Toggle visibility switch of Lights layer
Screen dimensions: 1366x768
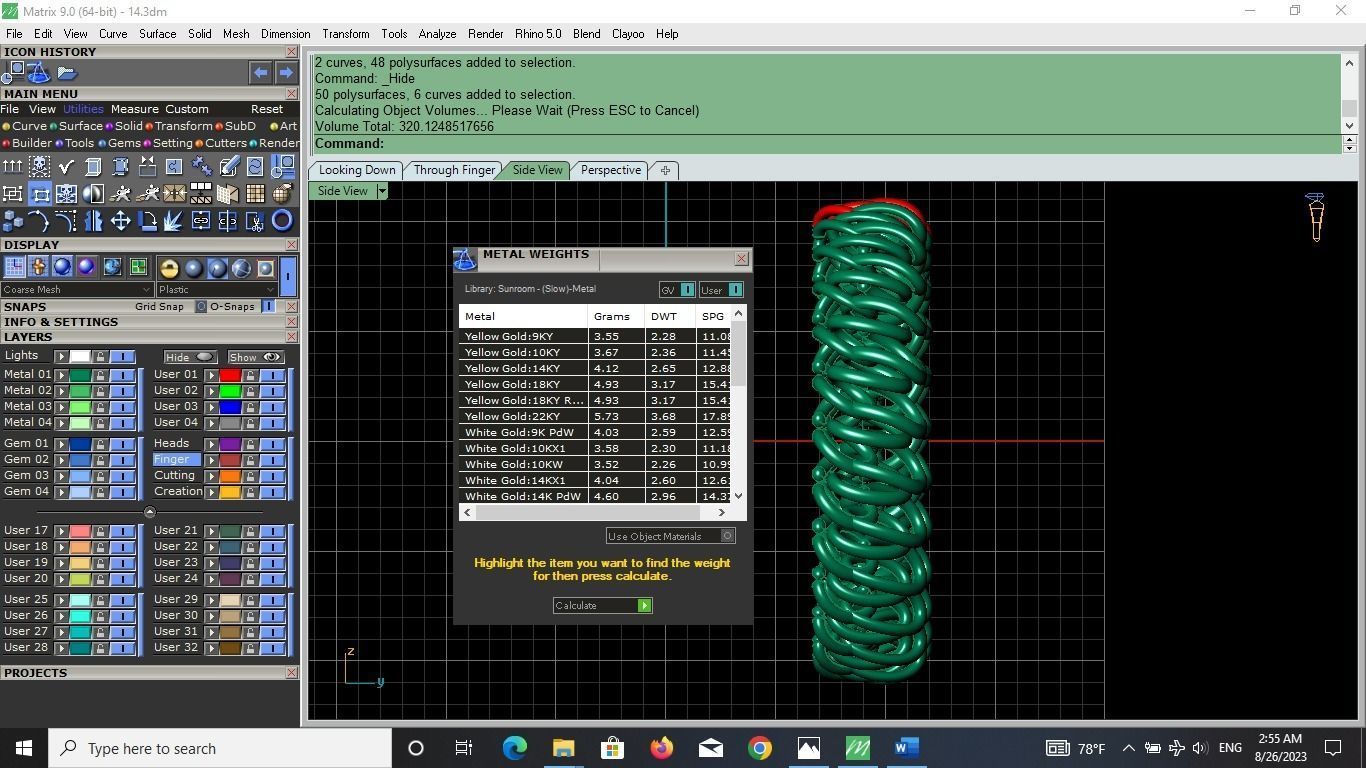pos(122,356)
